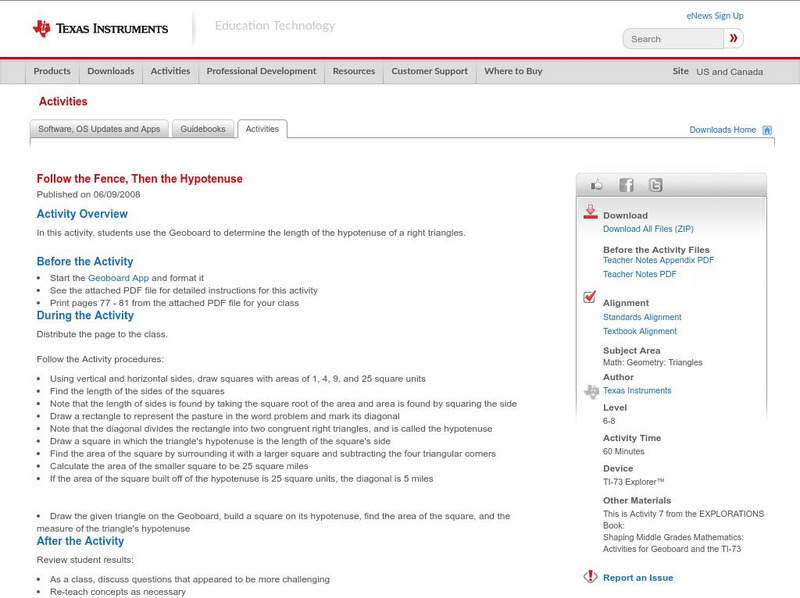Switch to the Guidebooks tab

204,129
